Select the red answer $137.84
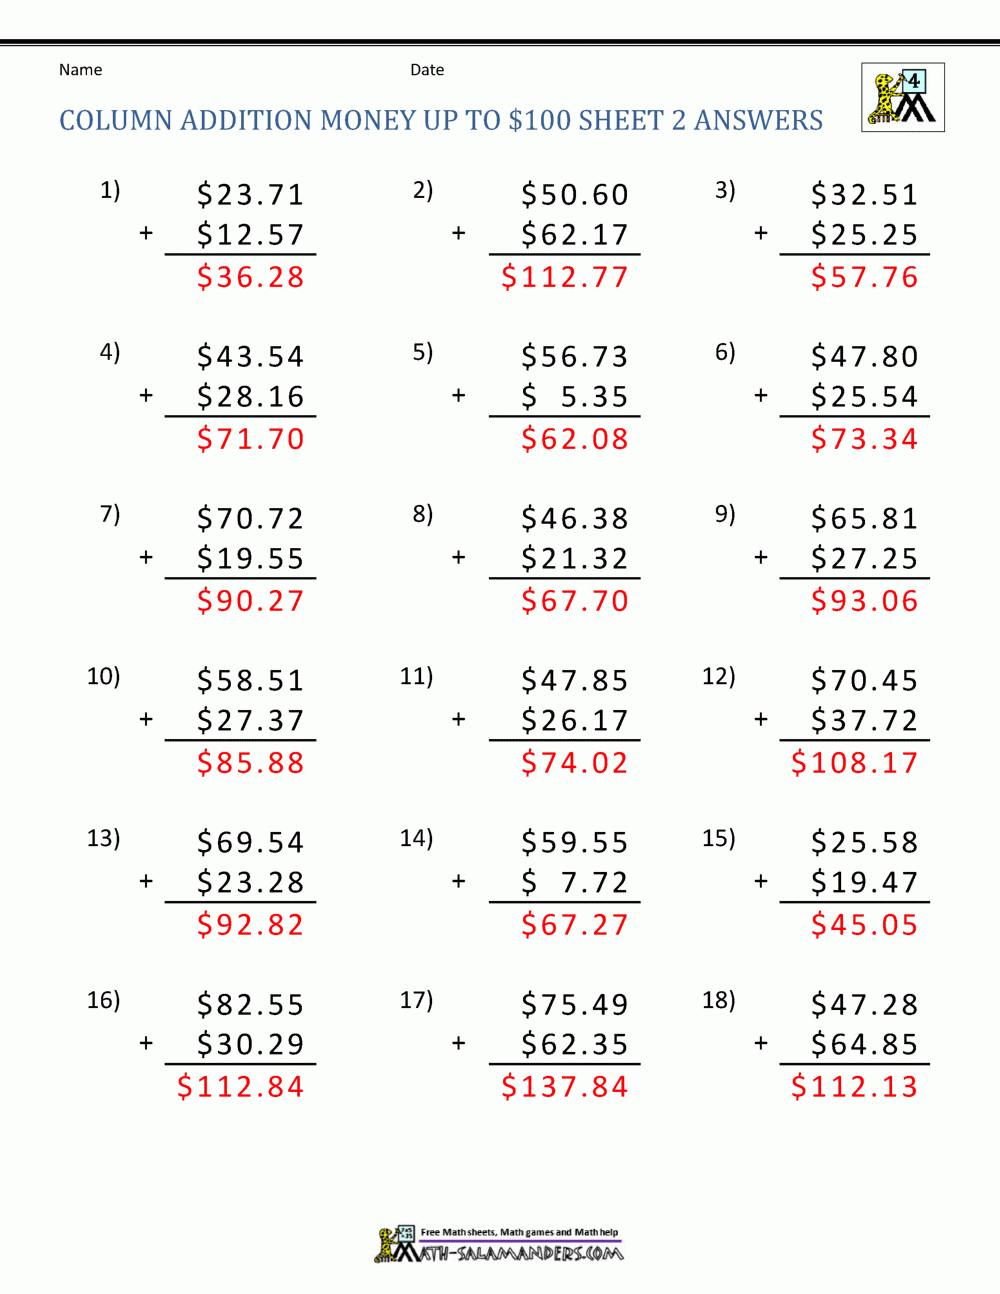Viewport: 1000px width, 1294px height. pyautogui.click(x=565, y=1087)
